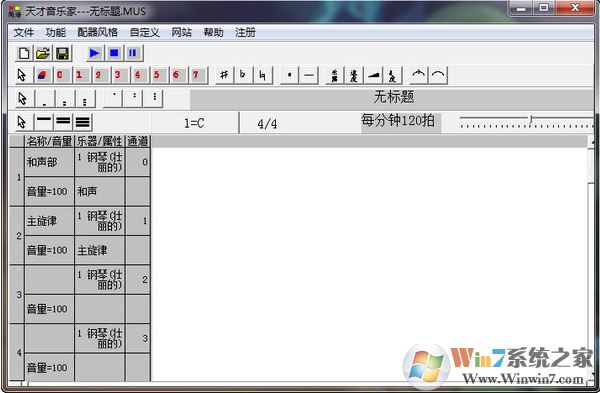Apply the natural accidental
Screen dimensions: 600x393
click(x=262, y=75)
